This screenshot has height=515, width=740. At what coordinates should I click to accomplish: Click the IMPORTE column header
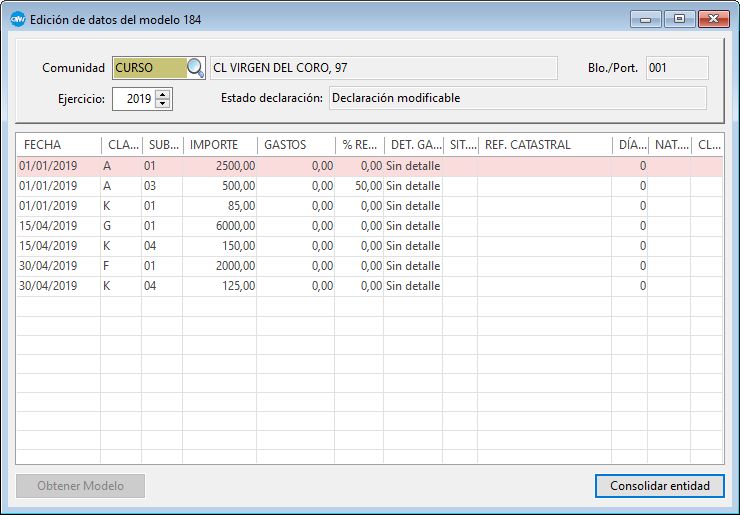point(220,145)
